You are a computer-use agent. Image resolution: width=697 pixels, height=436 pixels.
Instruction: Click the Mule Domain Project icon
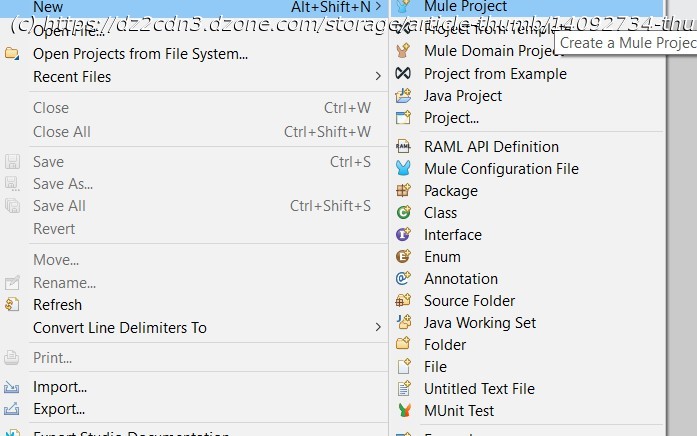tap(403, 51)
